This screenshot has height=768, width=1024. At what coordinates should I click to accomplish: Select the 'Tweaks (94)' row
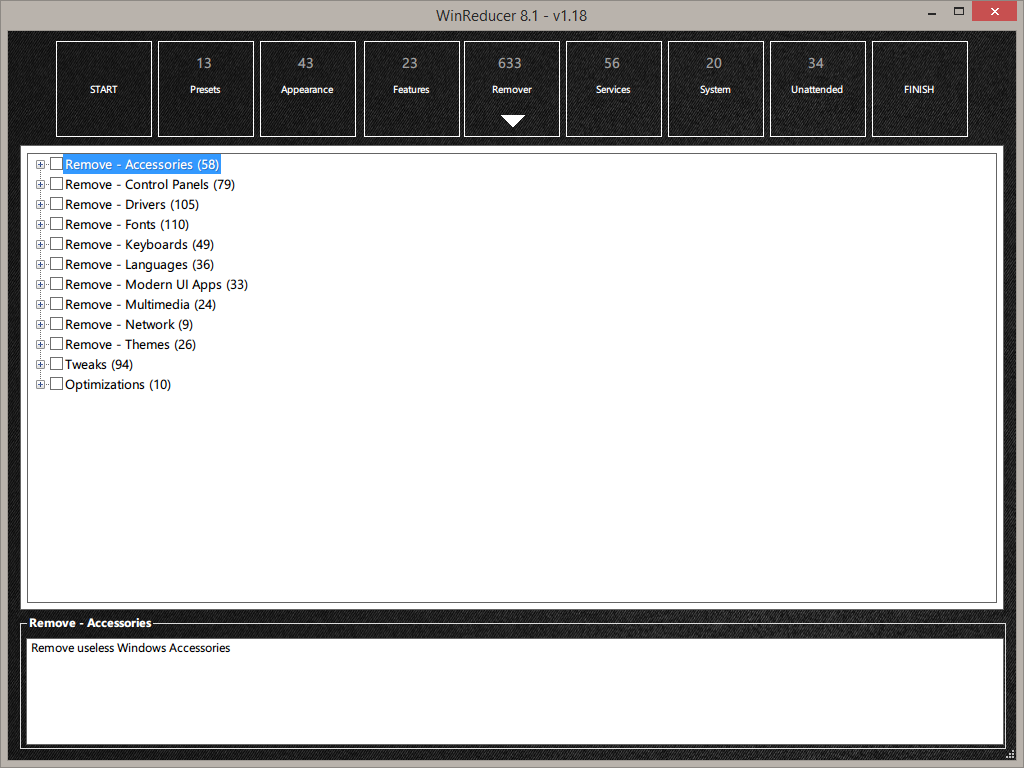(x=99, y=365)
